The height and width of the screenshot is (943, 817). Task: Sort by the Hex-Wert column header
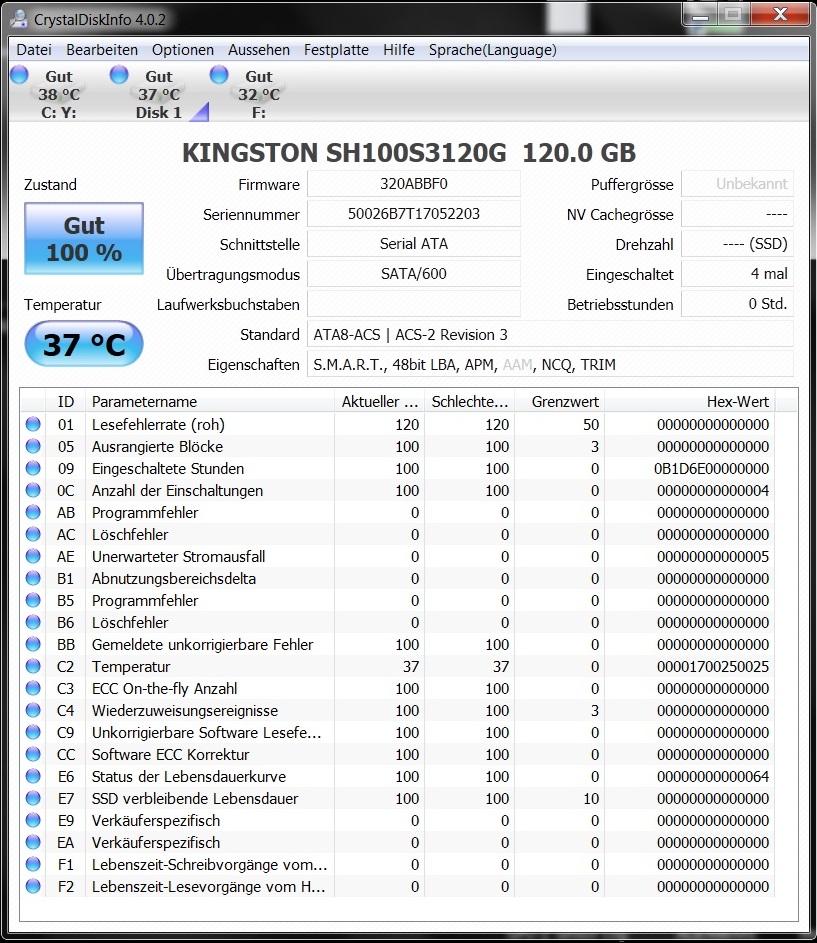[x=690, y=401]
